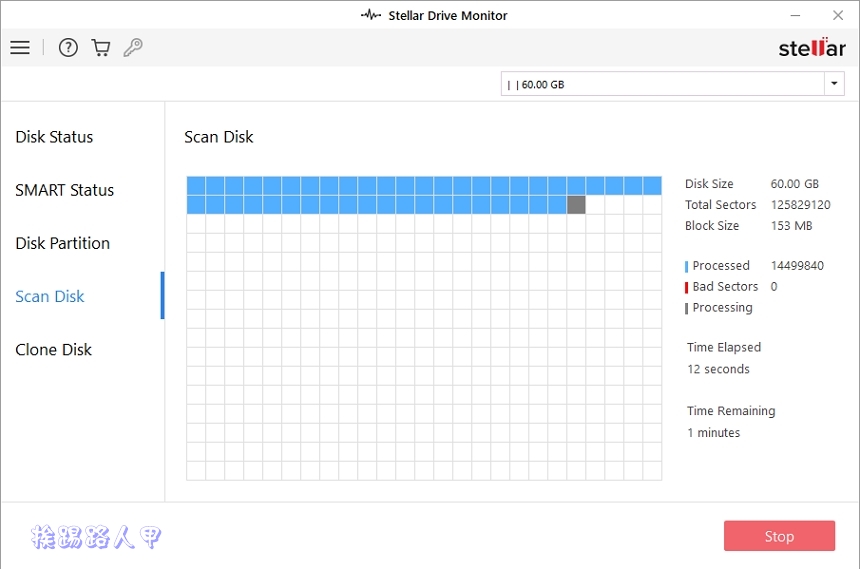Switch to Disk Partition section
The height and width of the screenshot is (569, 860).
tap(63, 243)
